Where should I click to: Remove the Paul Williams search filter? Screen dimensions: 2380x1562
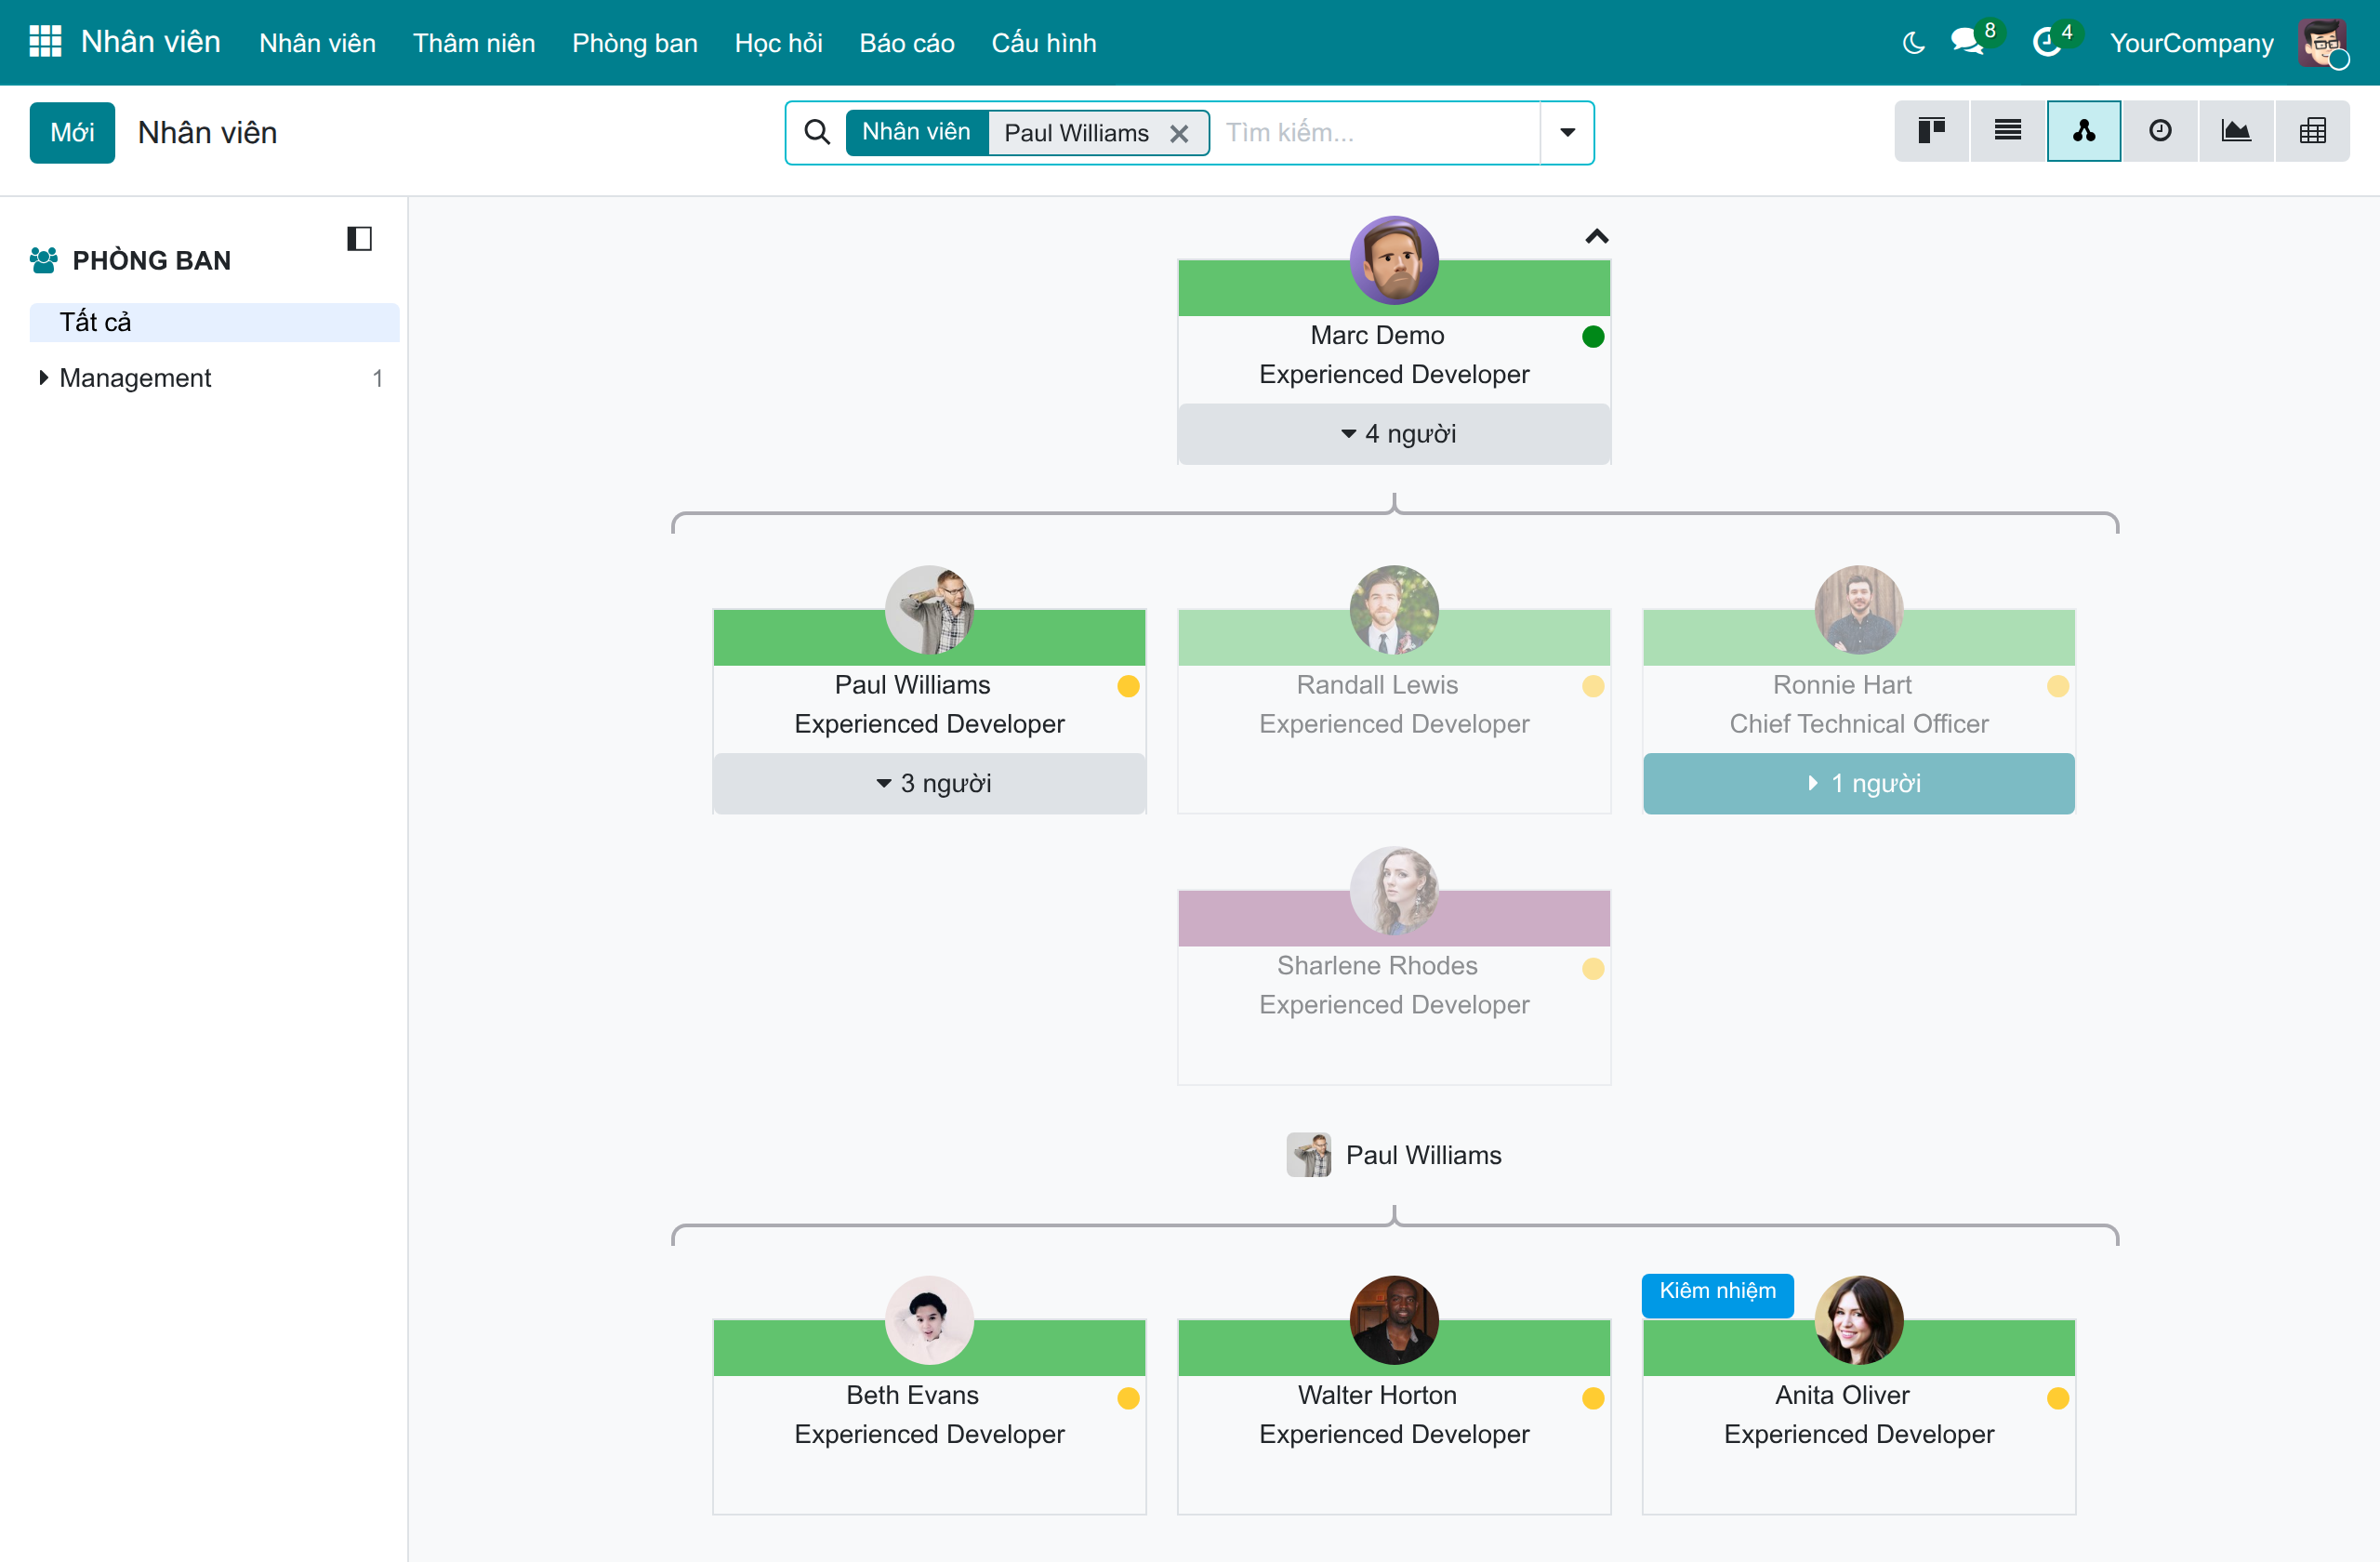pos(1179,133)
